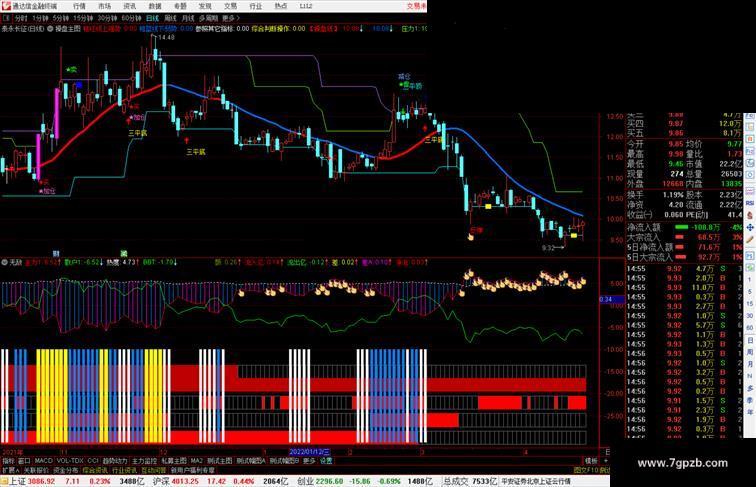
Task: Click the 上证 index in status bar
Action: pos(17,481)
